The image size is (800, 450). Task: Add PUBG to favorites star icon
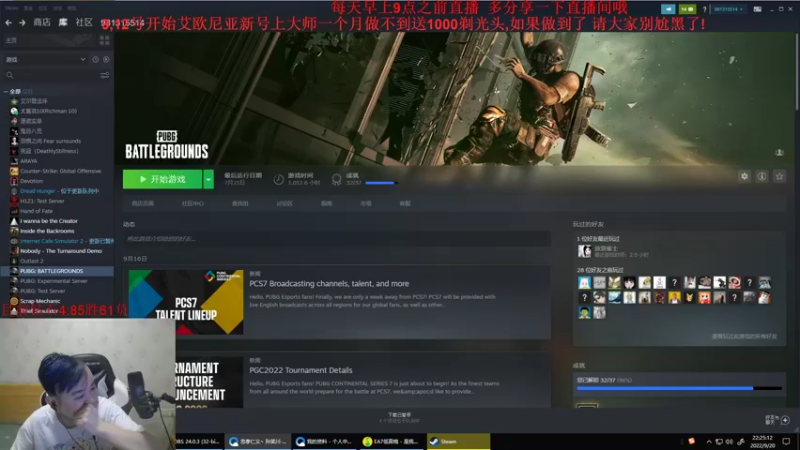(779, 177)
